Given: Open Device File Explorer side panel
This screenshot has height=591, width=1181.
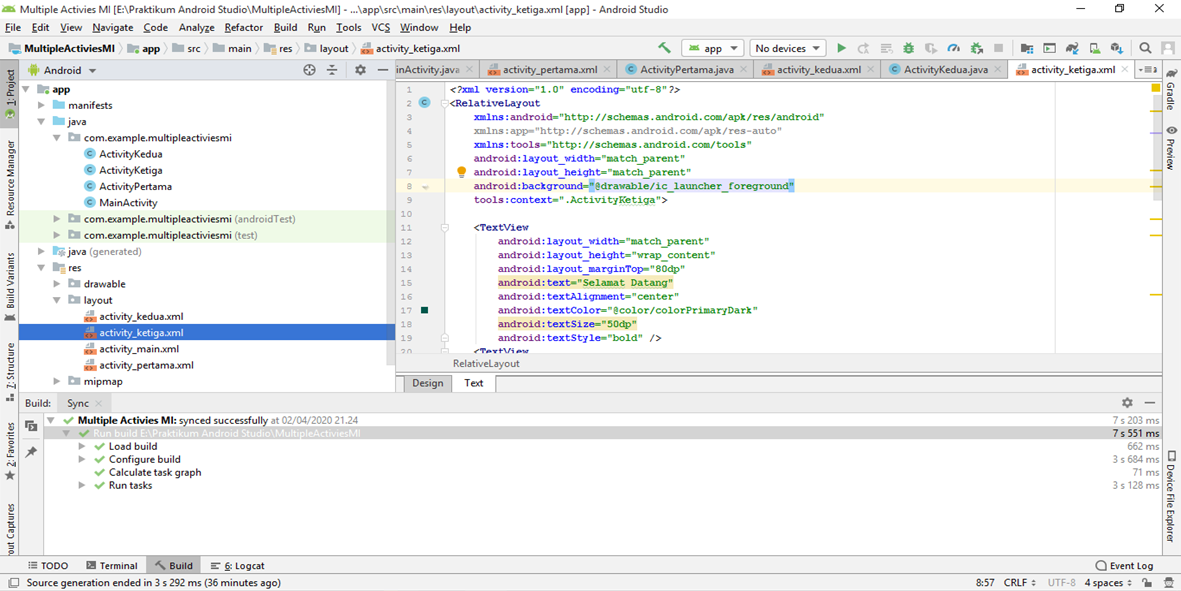Looking at the screenshot, I should click(x=1171, y=497).
